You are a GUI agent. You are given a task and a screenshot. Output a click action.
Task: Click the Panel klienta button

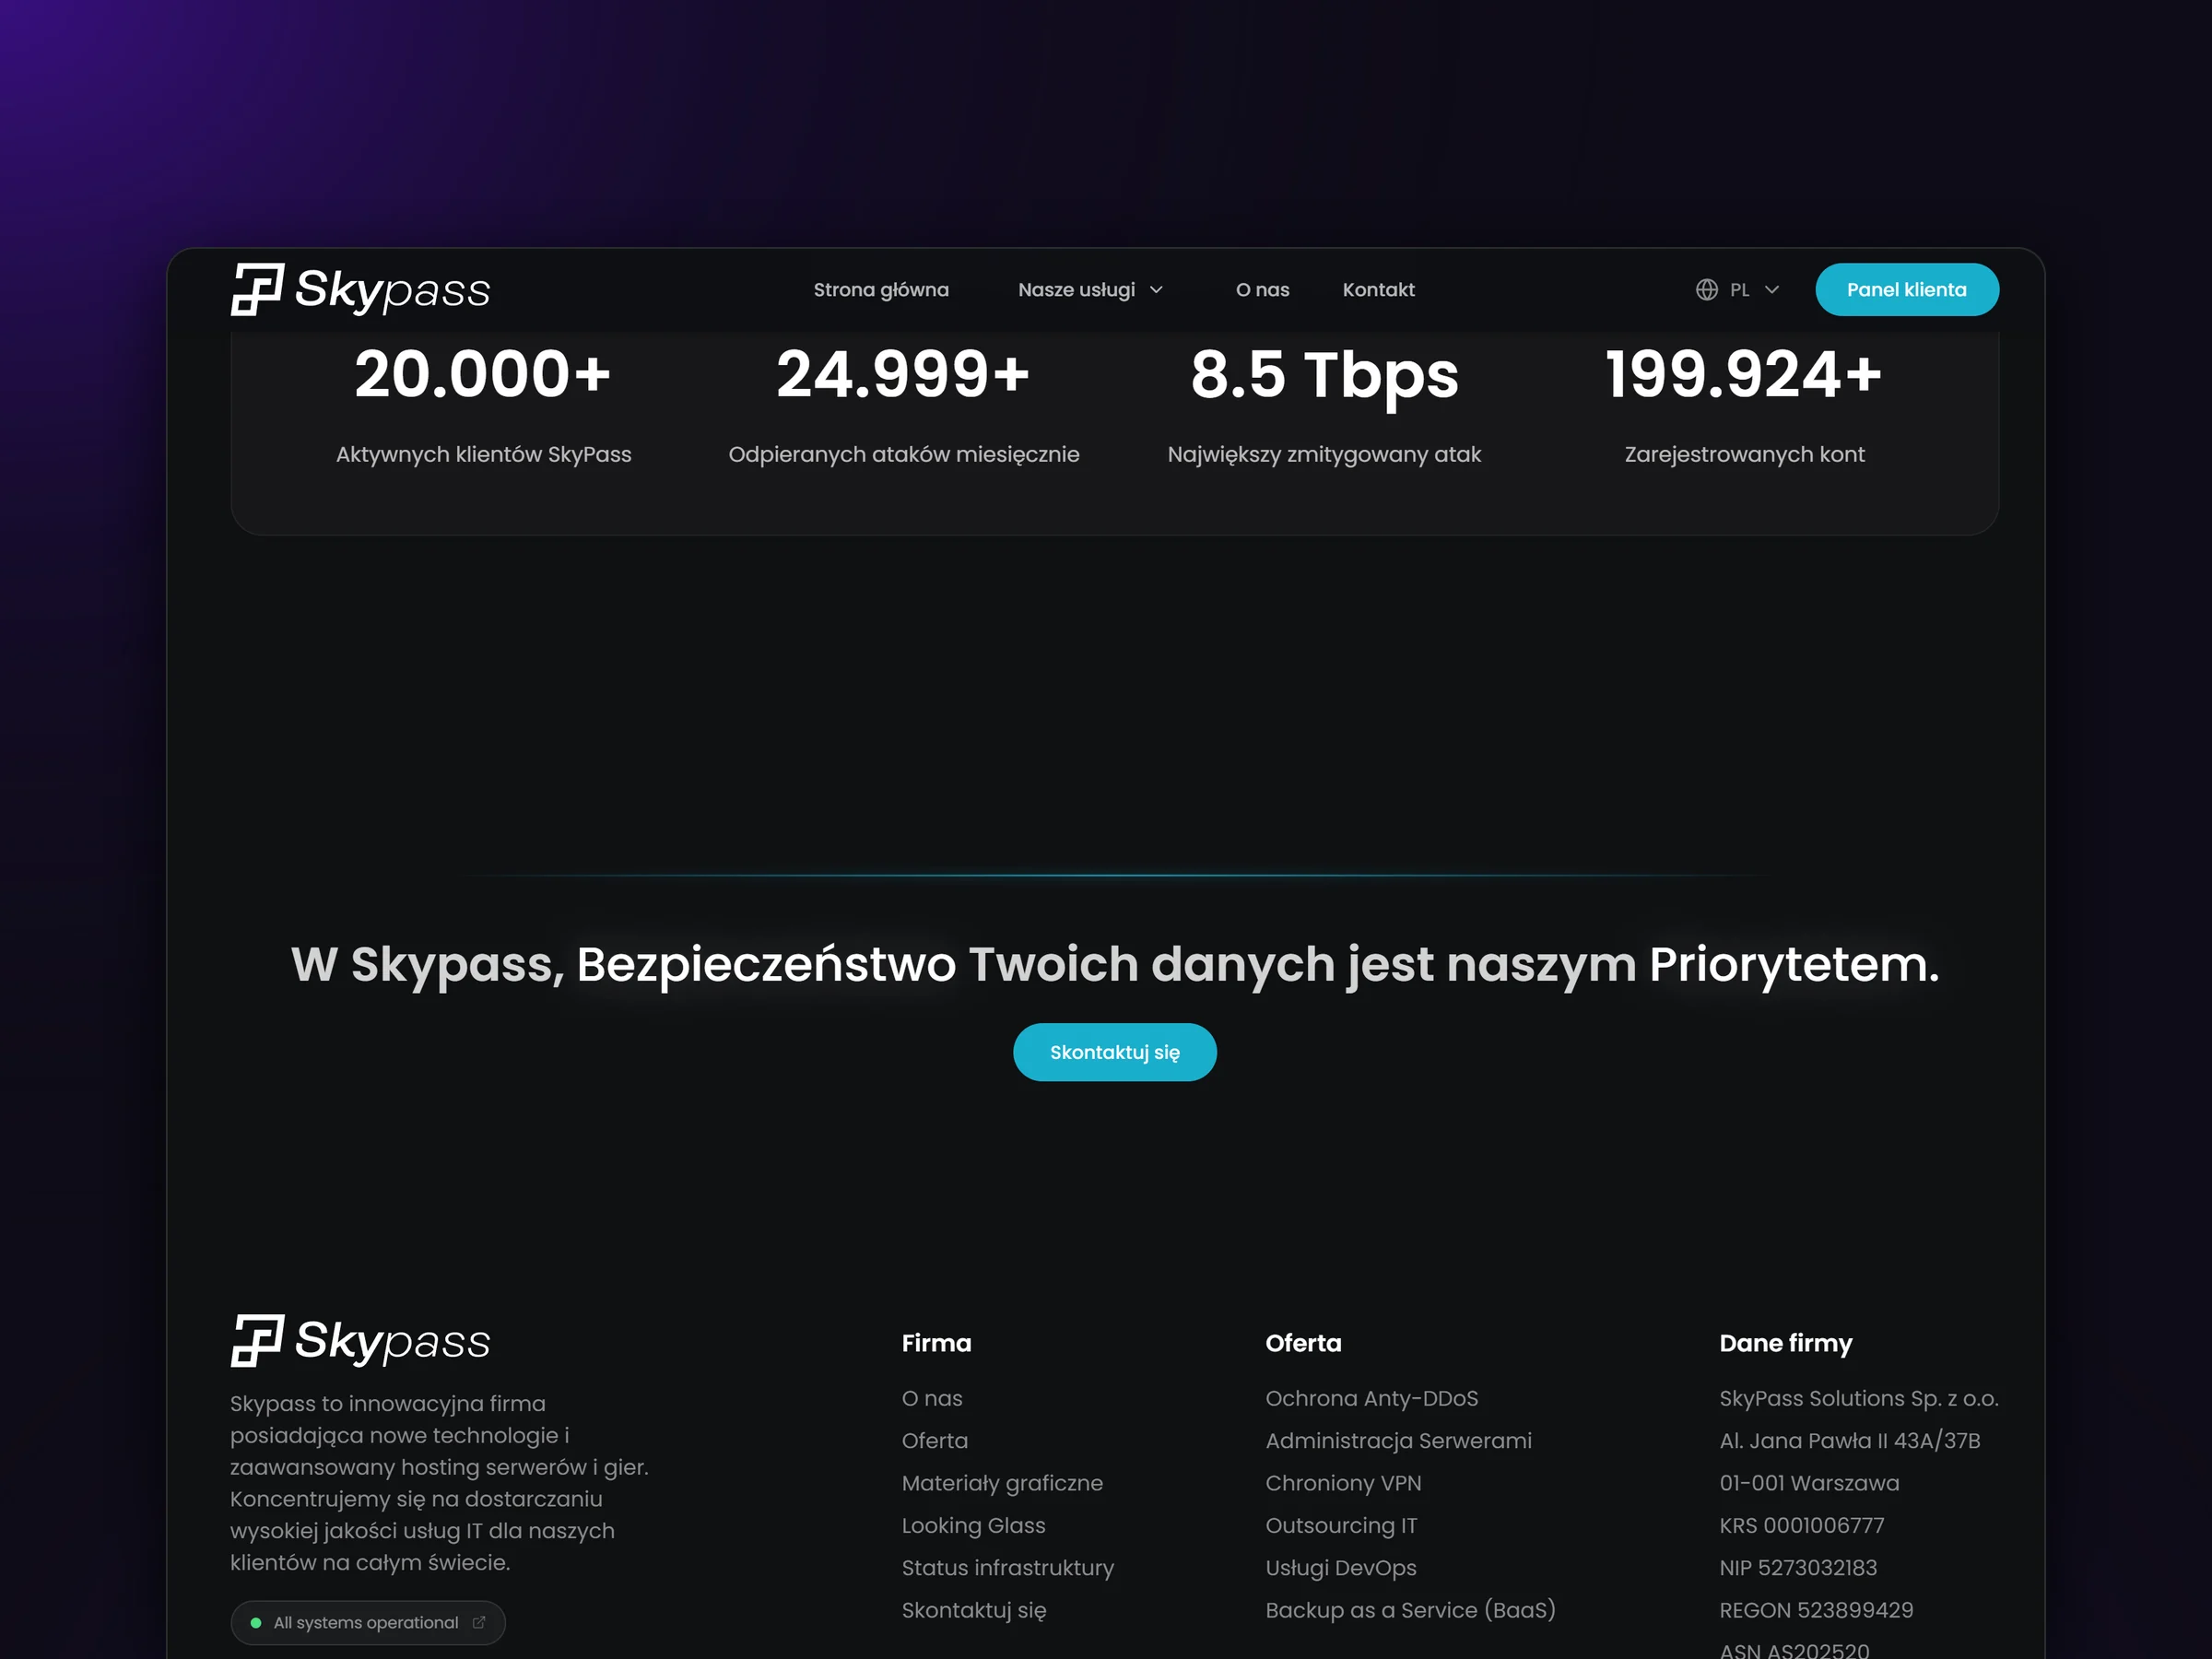click(x=1906, y=290)
